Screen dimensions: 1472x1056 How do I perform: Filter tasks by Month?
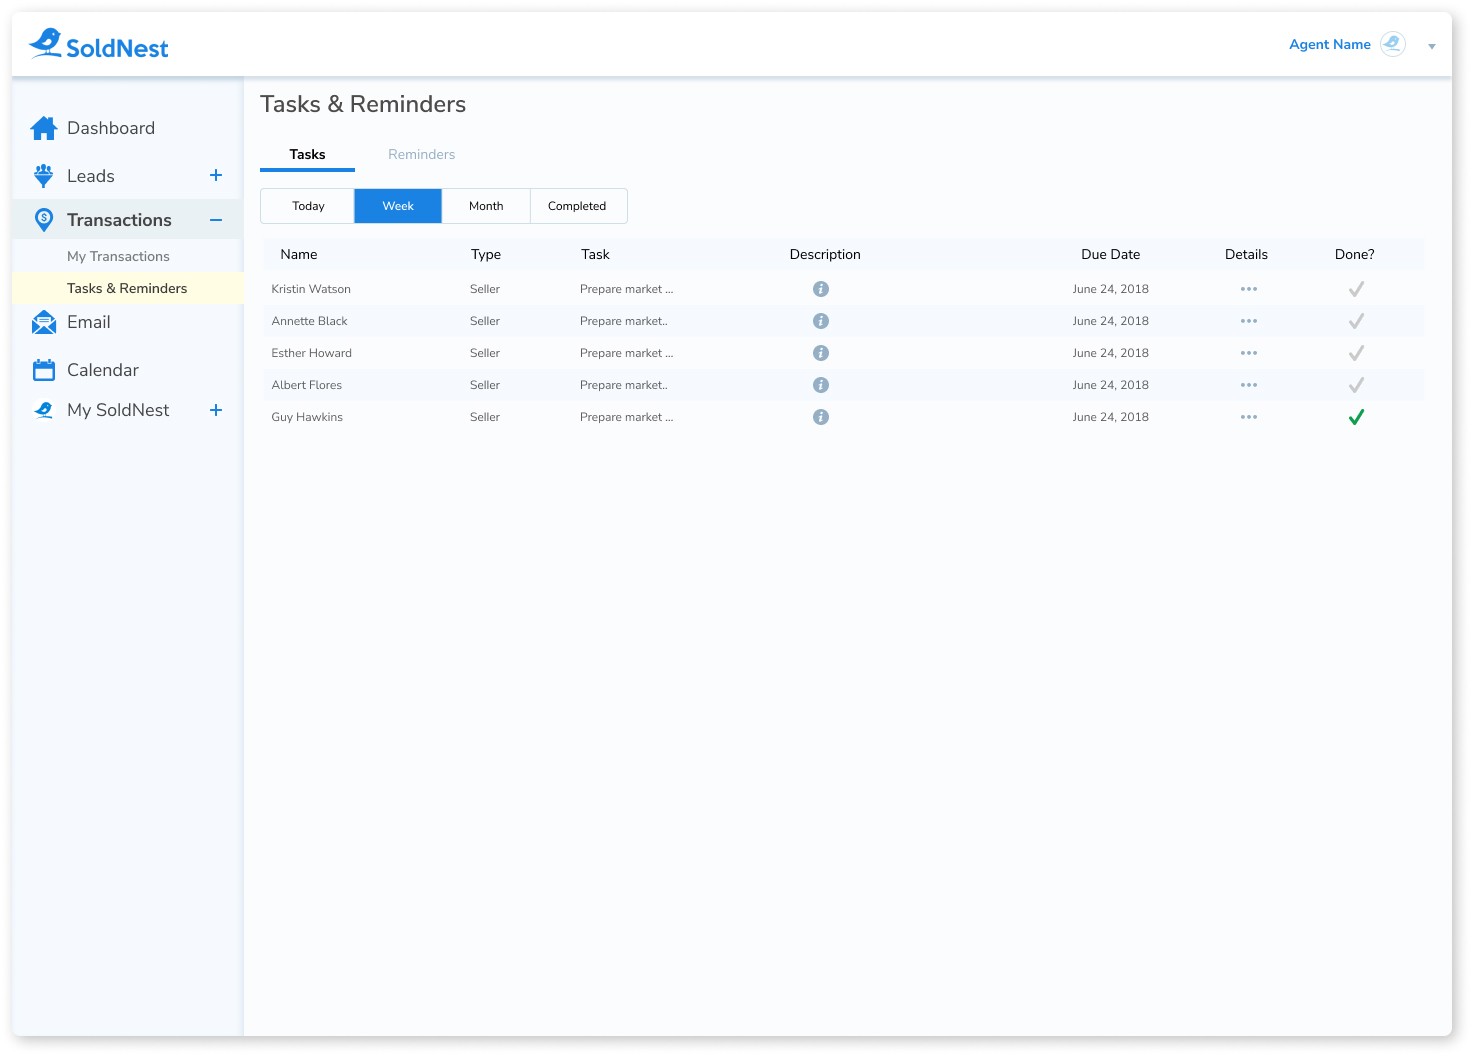point(486,206)
